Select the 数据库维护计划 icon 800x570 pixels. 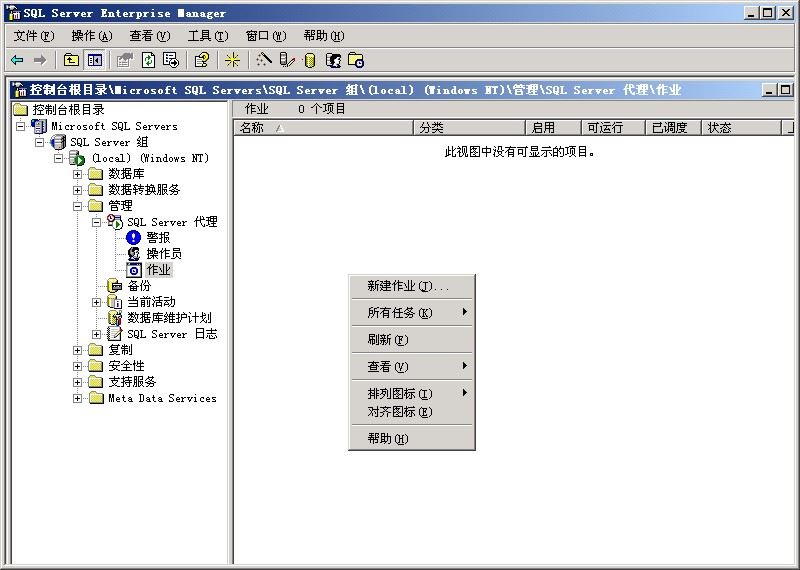(x=115, y=318)
